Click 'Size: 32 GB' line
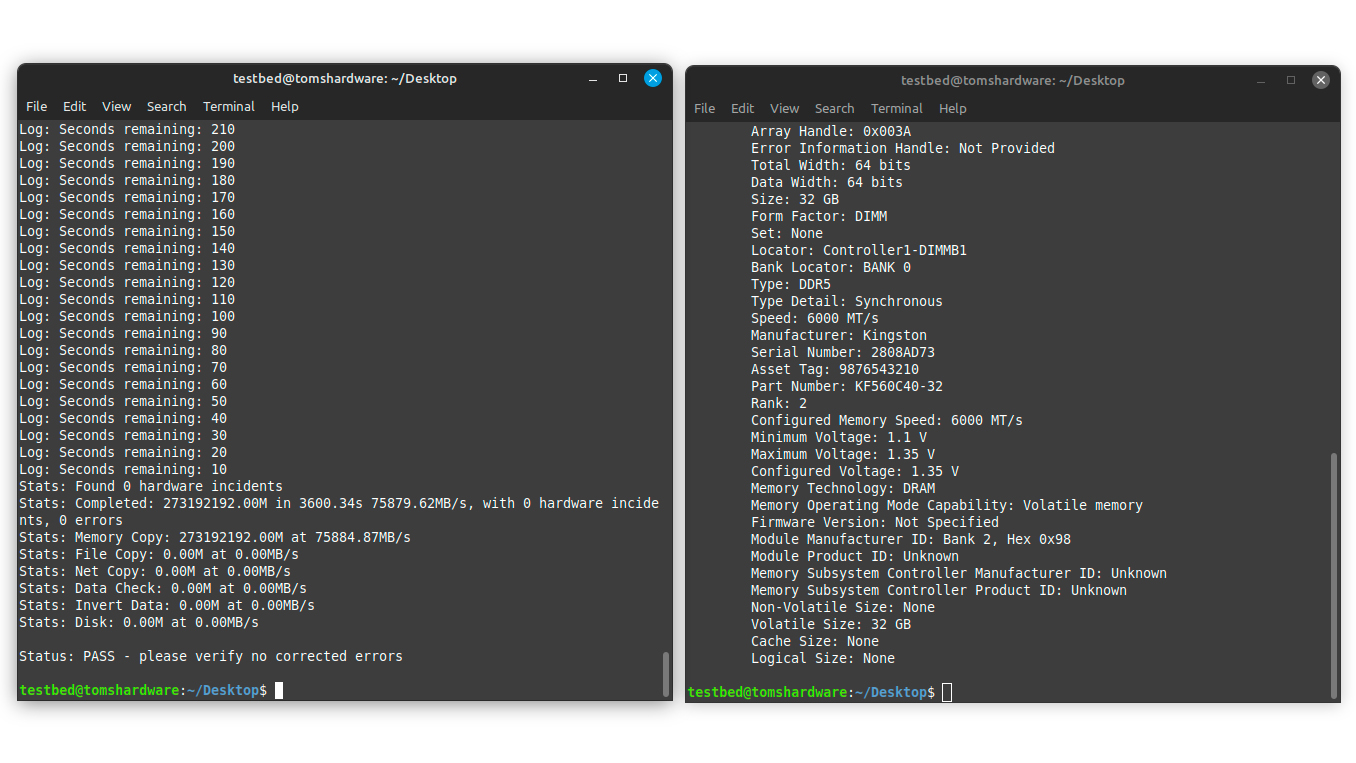This screenshot has height=763, width=1356. tap(795, 199)
